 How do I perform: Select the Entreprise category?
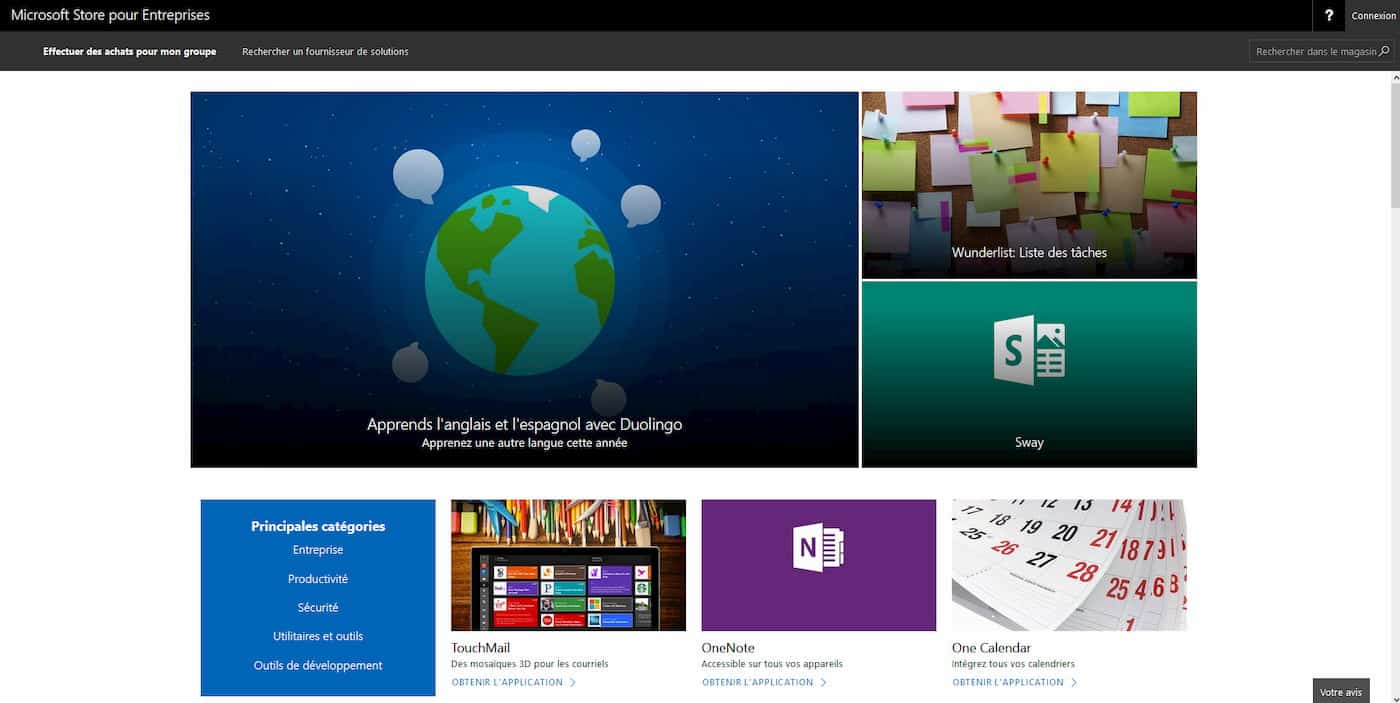point(318,550)
